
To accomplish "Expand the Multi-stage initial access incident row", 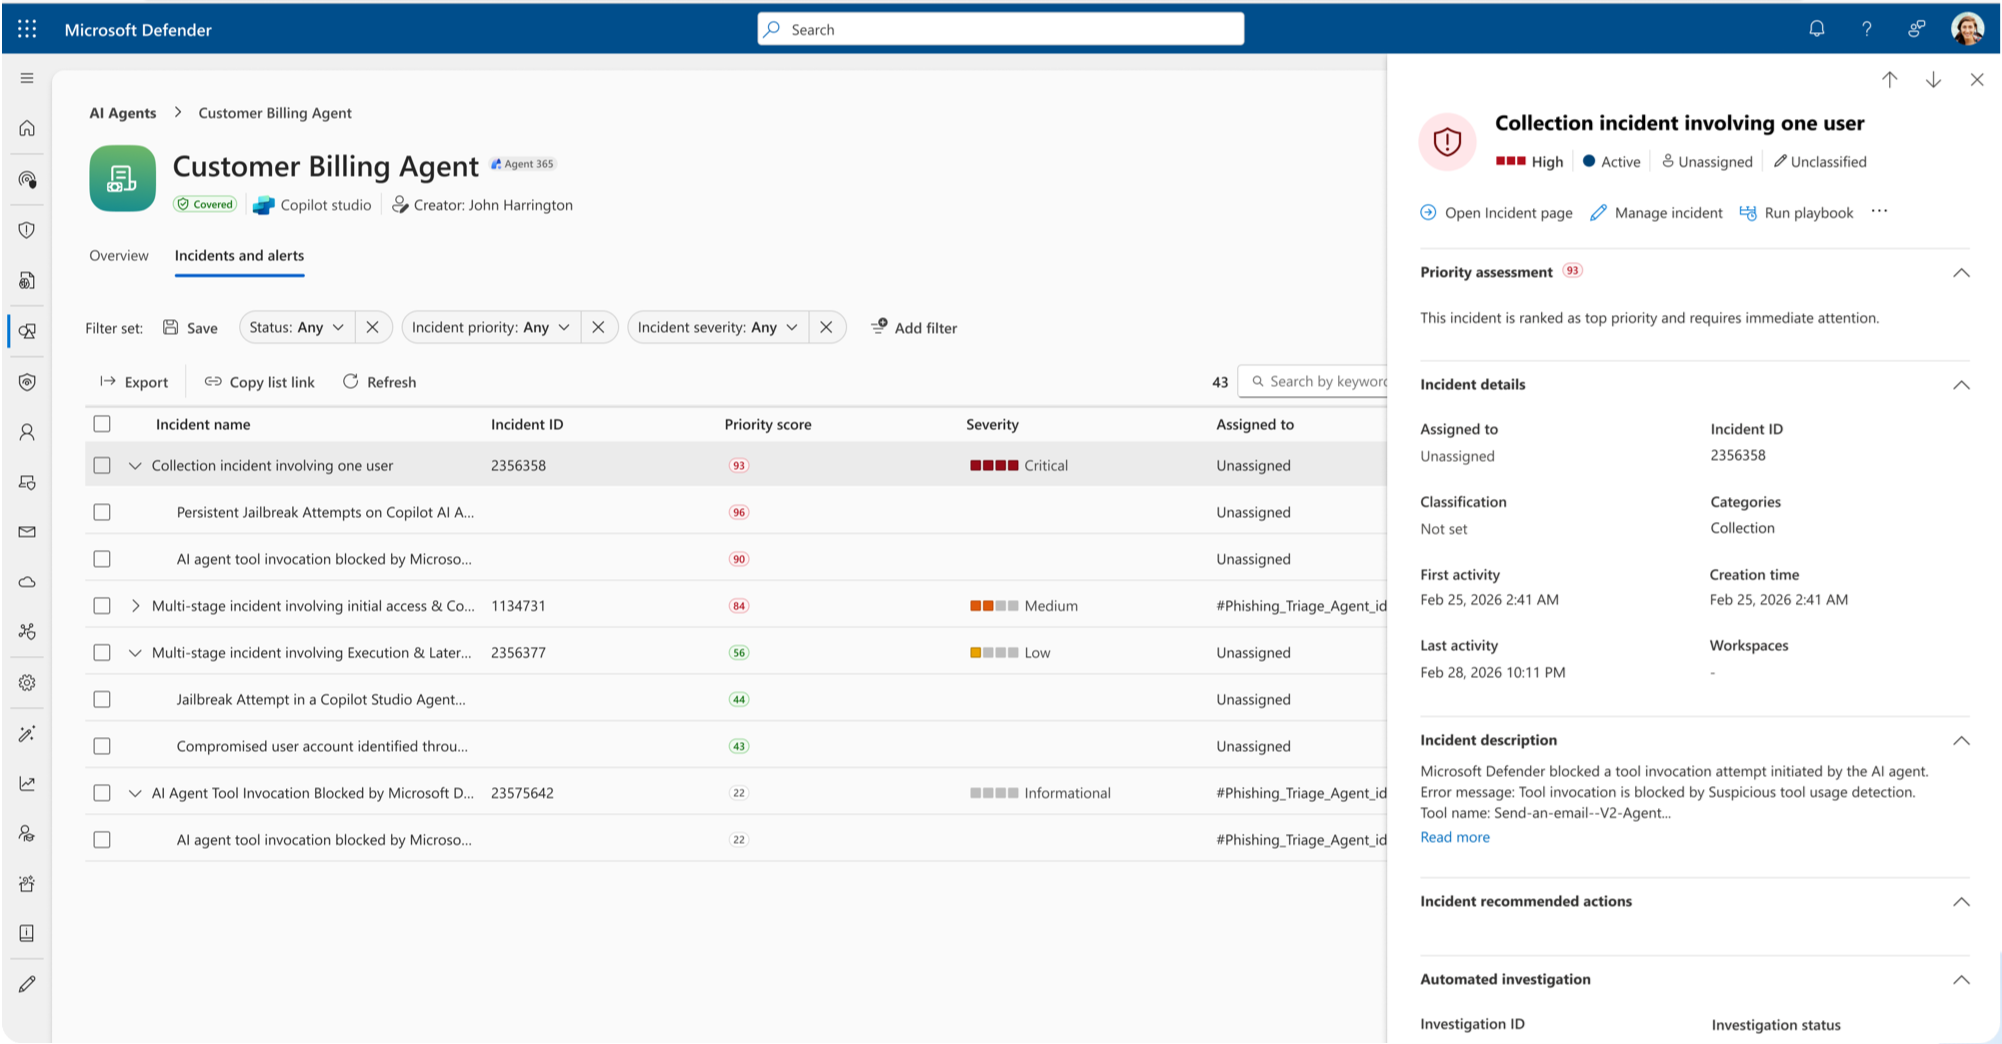I will (x=135, y=606).
